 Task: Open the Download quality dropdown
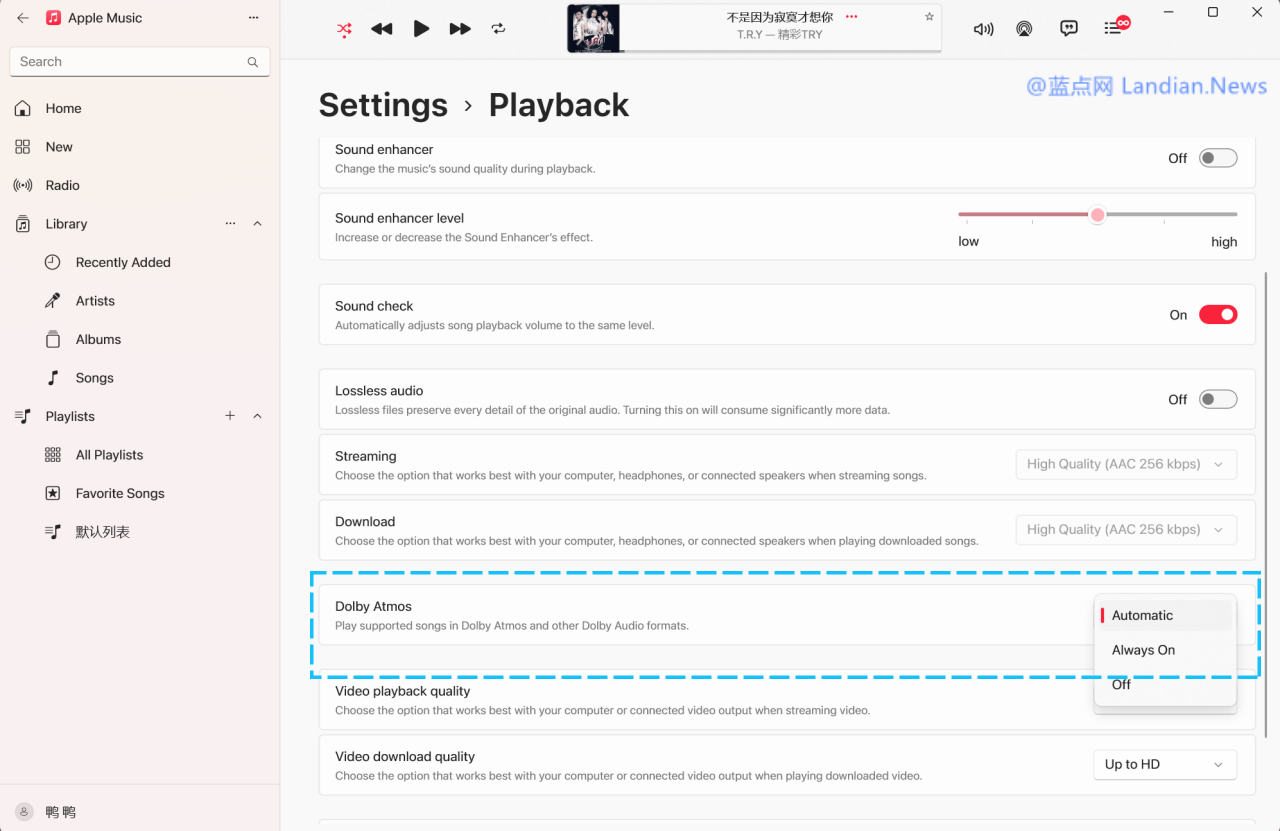pyautogui.click(x=1126, y=530)
